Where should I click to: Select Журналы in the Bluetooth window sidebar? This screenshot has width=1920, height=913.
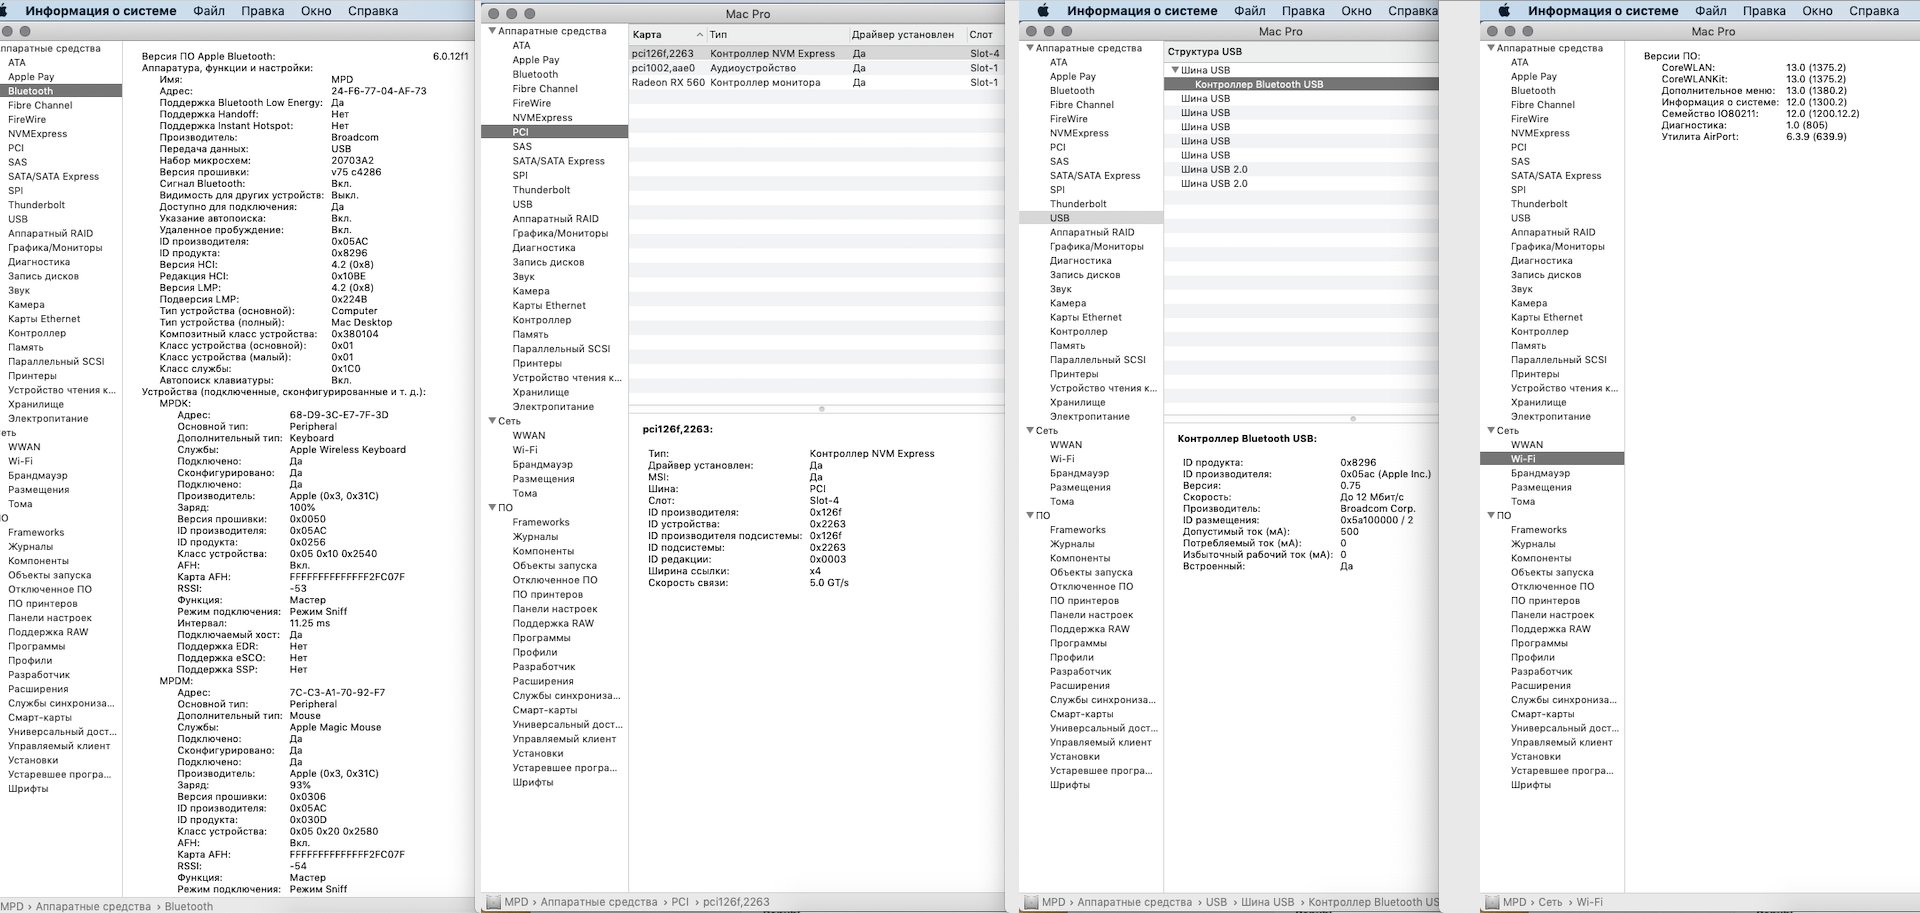click(x=31, y=547)
